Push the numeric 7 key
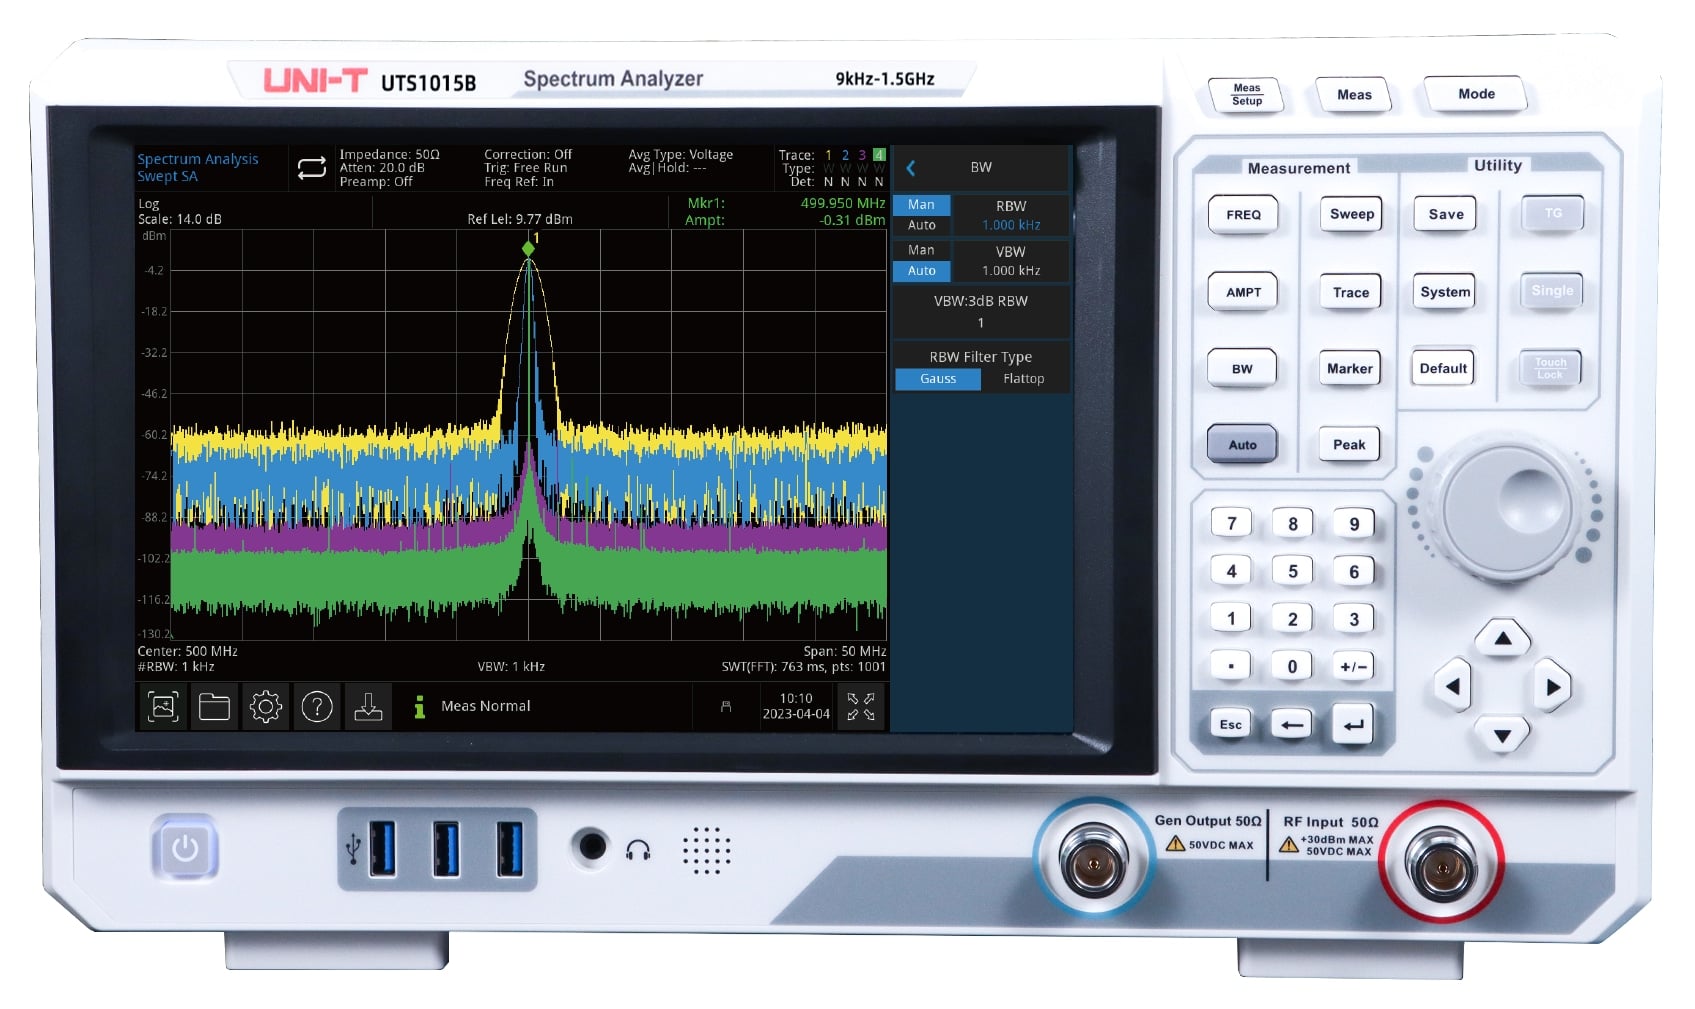Viewport: 1695px width, 1009px height. pos(1231,523)
